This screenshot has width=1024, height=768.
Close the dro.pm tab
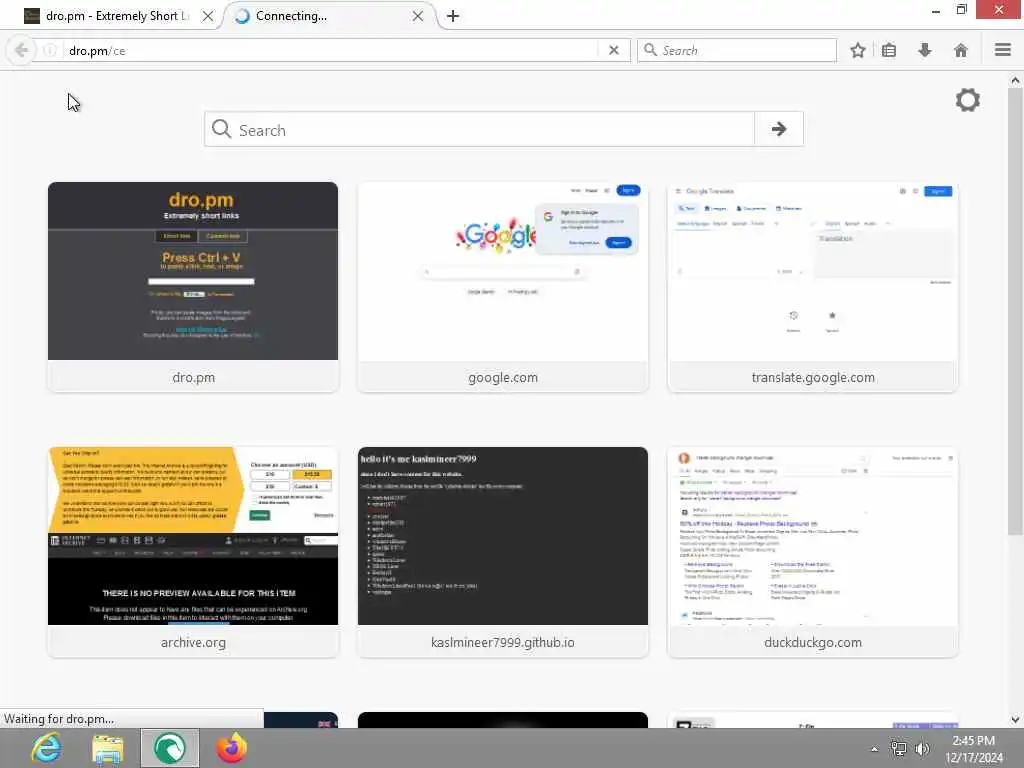click(x=208, y=16)
